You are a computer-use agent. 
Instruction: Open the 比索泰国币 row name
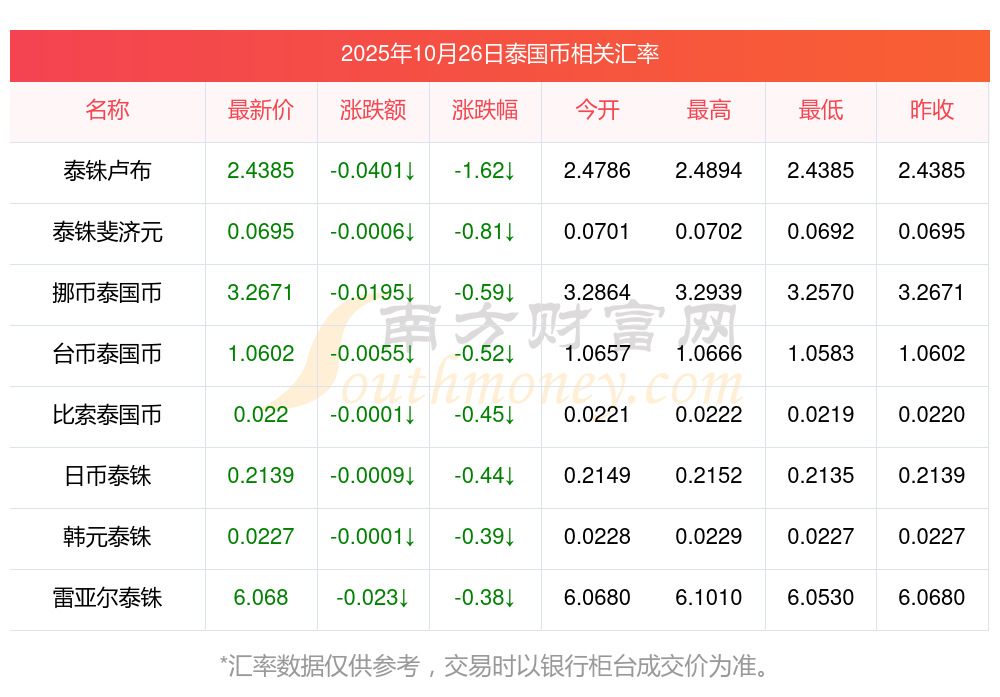click(x=107, y=415)
